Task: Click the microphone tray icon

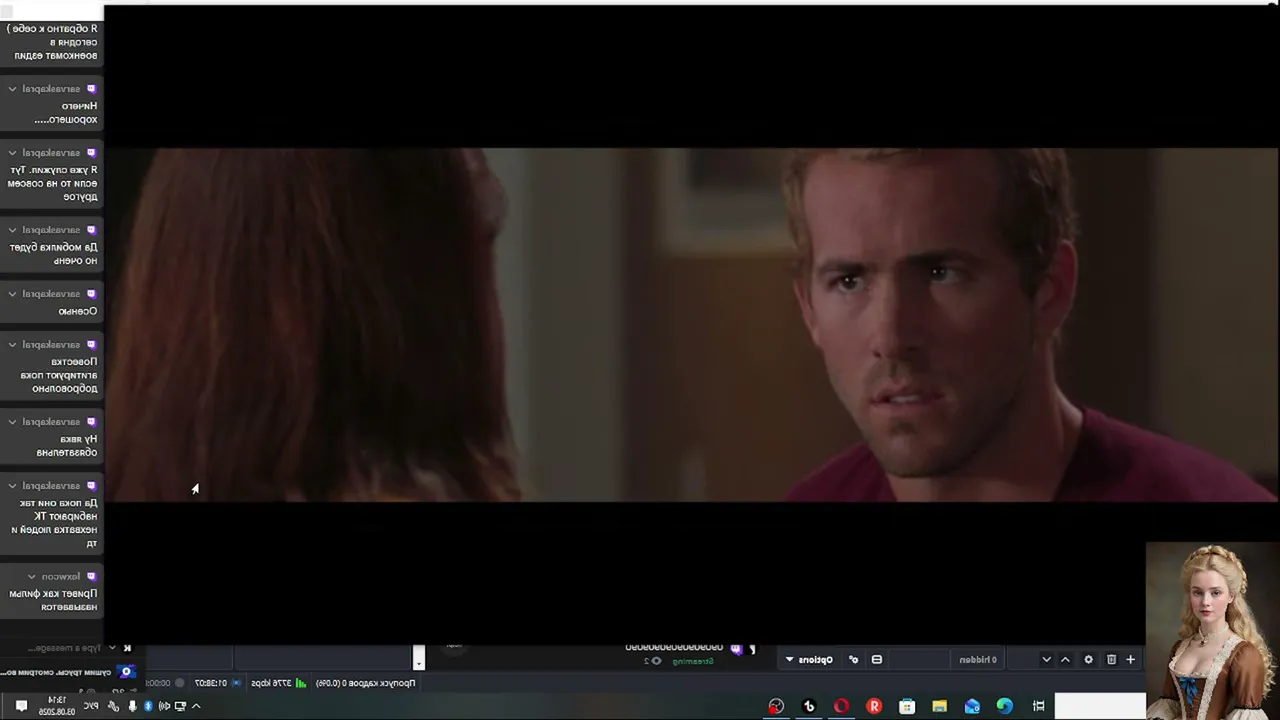Action: [132, 706]
